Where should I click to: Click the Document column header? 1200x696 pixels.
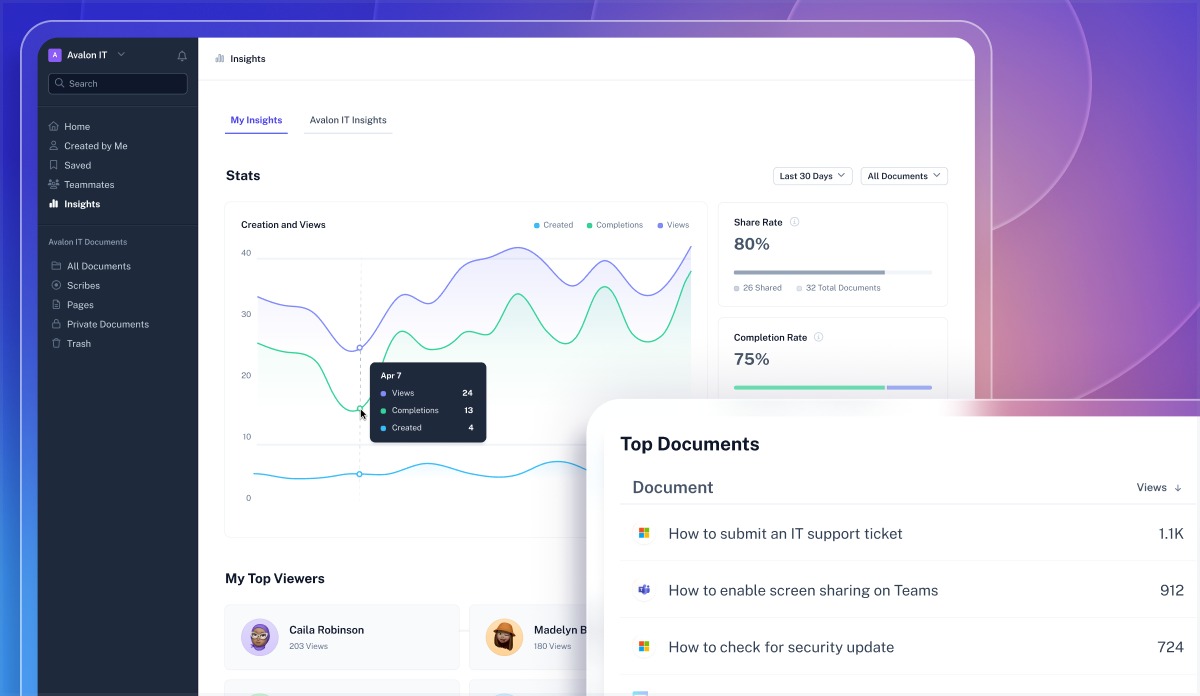click(673, 488)
